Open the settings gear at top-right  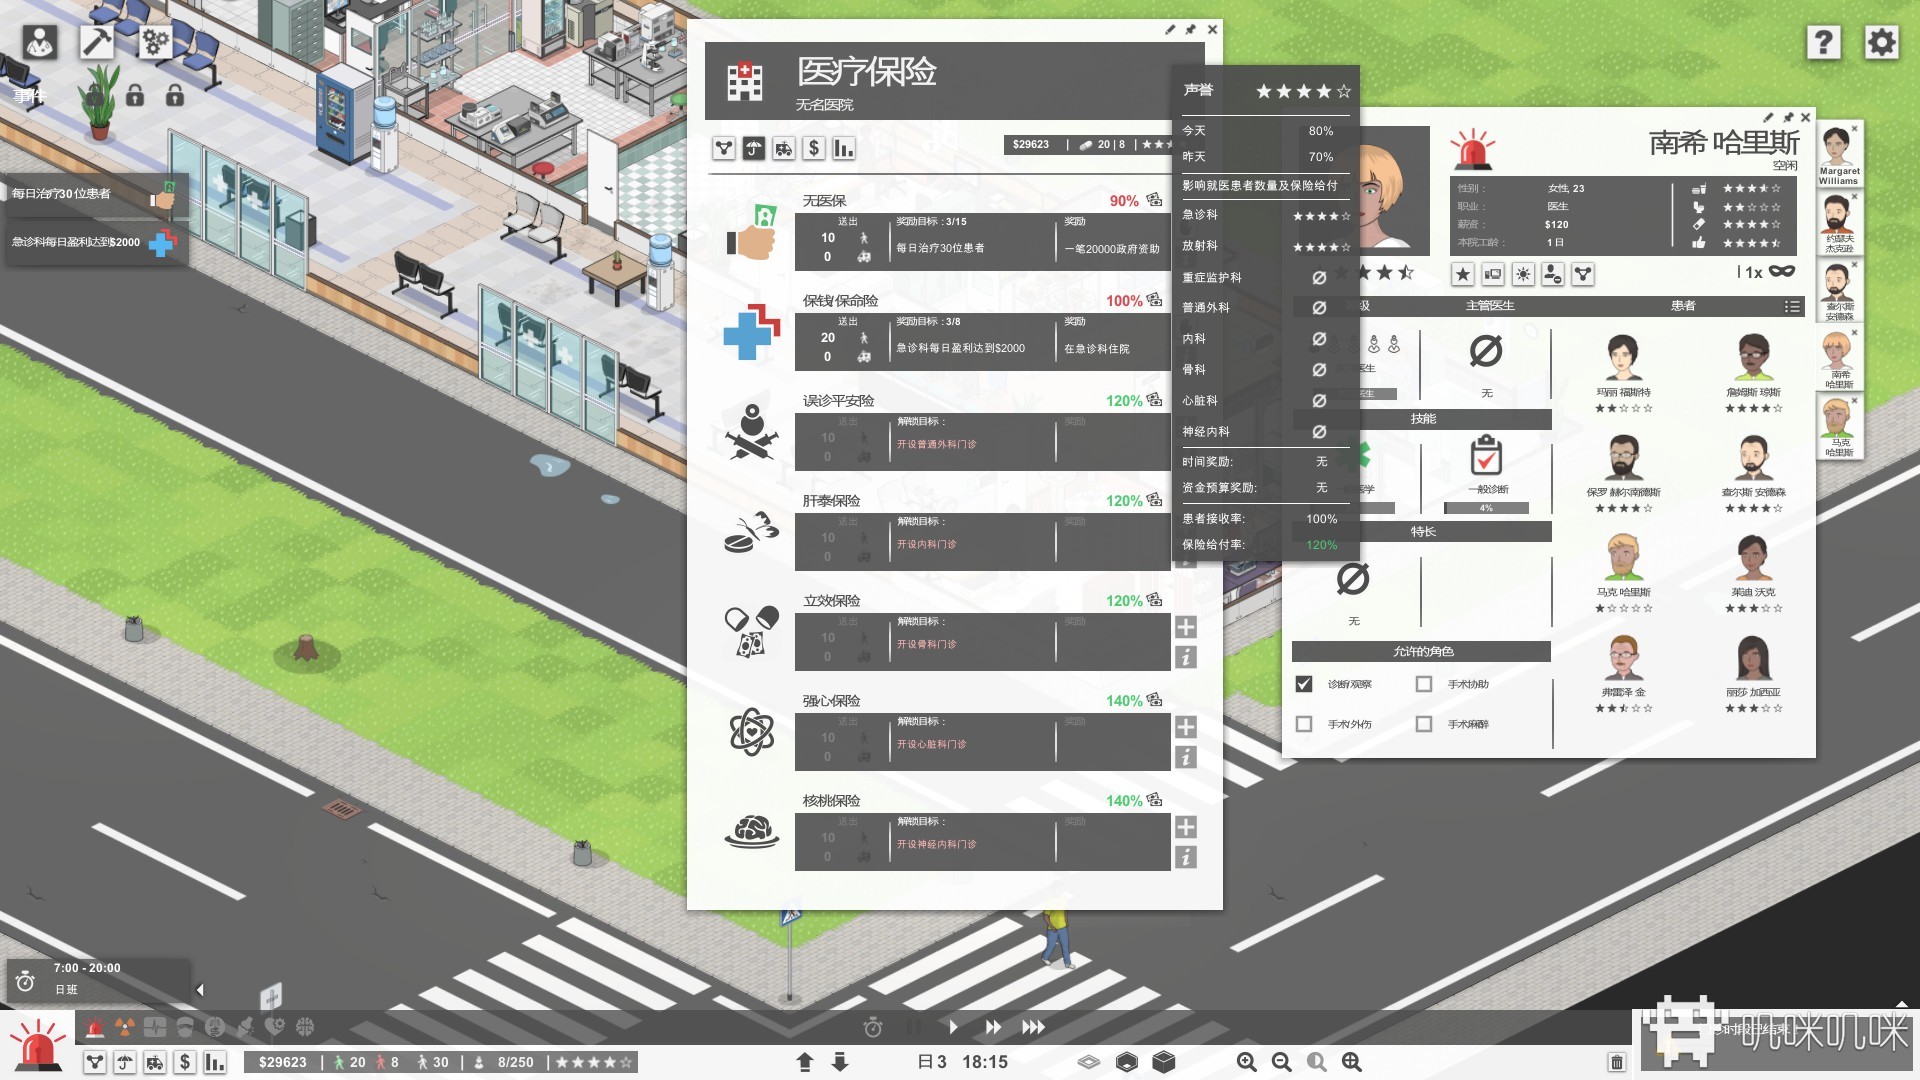pos(1881,42)
